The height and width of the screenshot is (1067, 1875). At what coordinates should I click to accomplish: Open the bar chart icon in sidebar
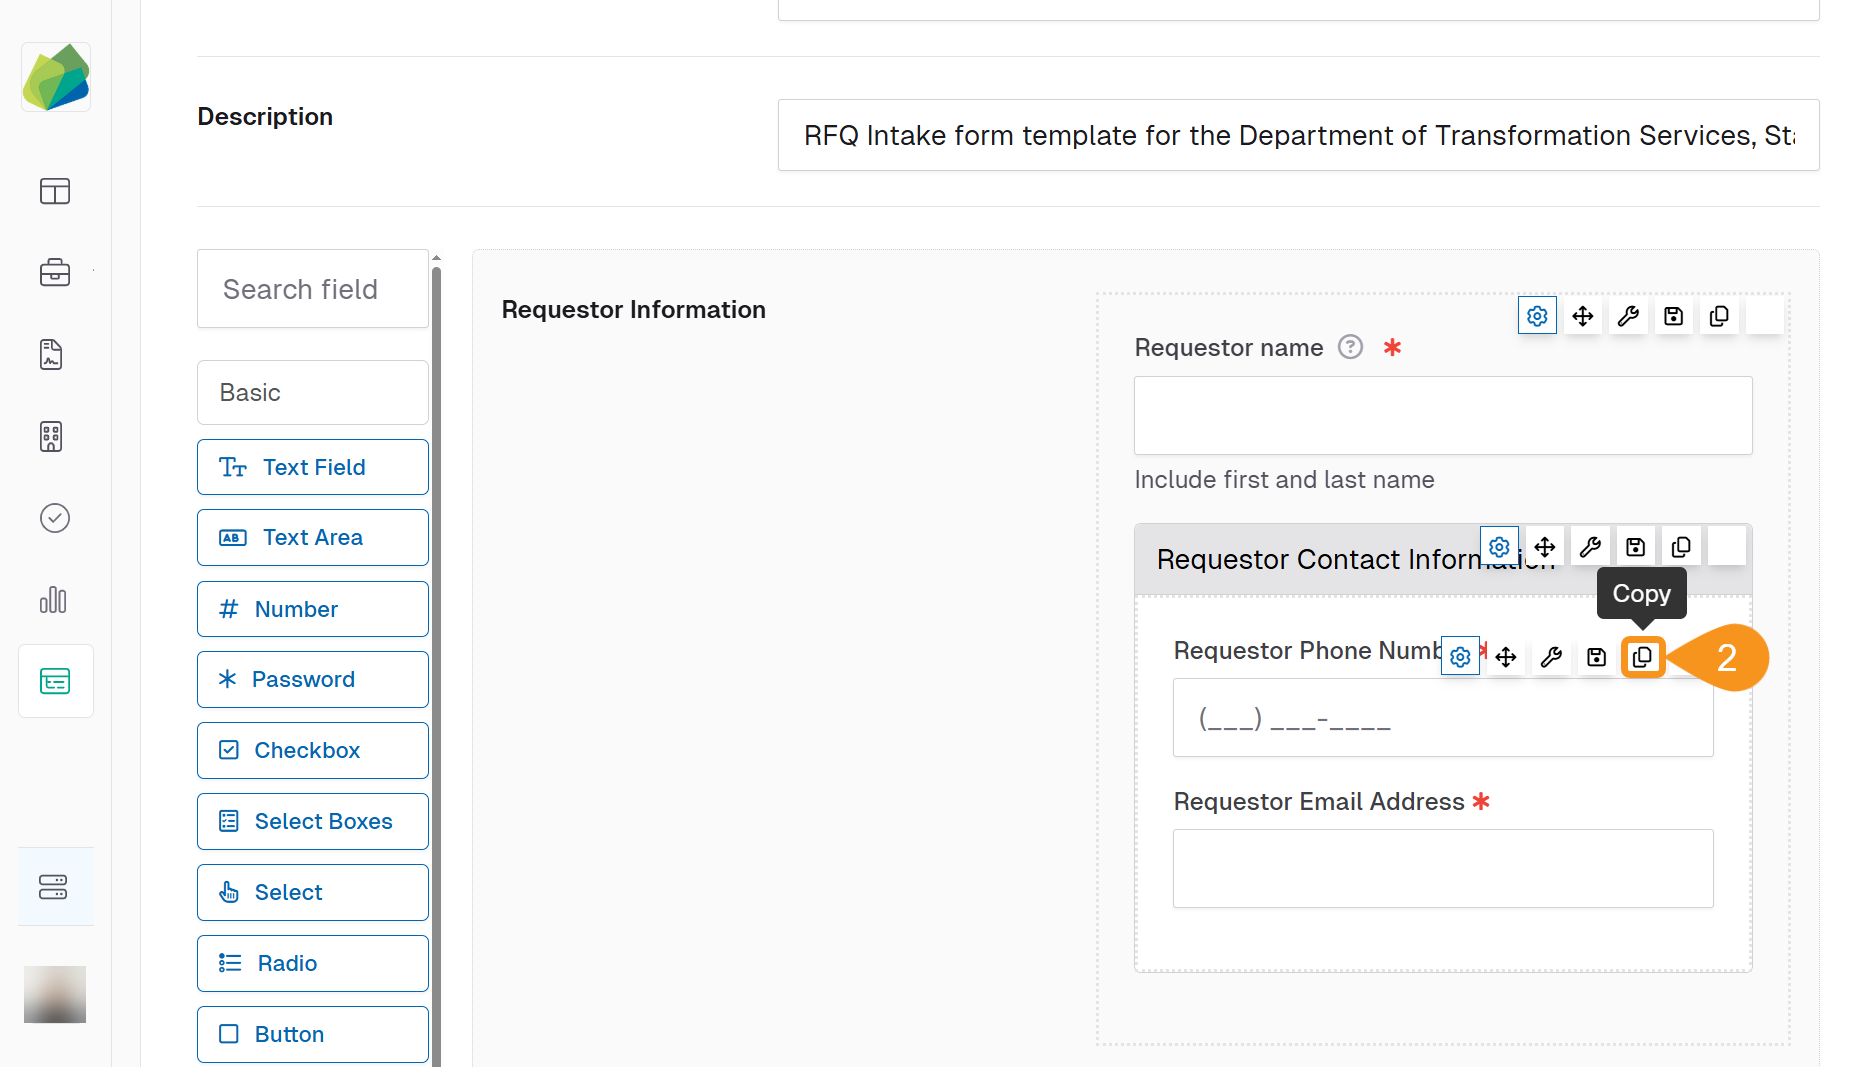point(54,600)
